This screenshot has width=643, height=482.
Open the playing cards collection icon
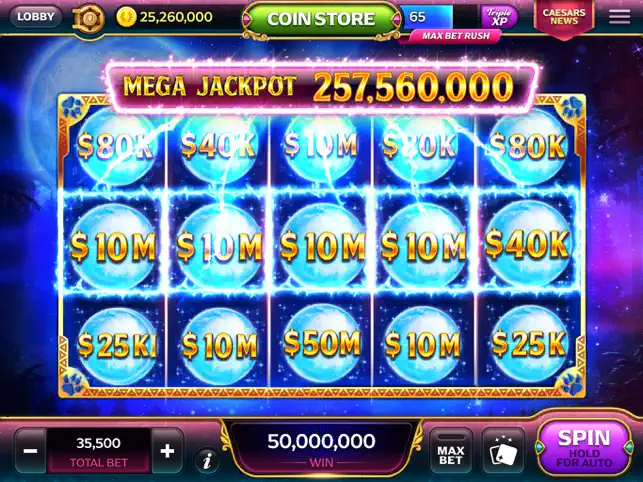click(x=504, y=451)
